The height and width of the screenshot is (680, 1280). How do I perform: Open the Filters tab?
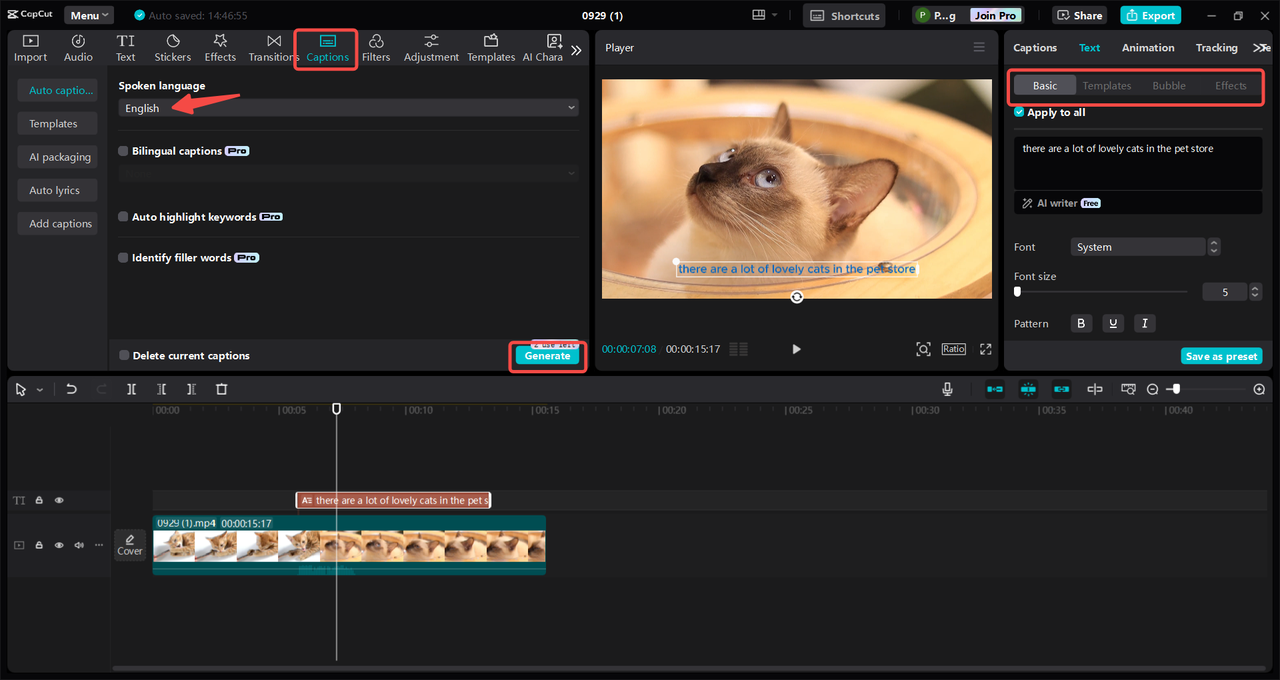pos(376,48)
